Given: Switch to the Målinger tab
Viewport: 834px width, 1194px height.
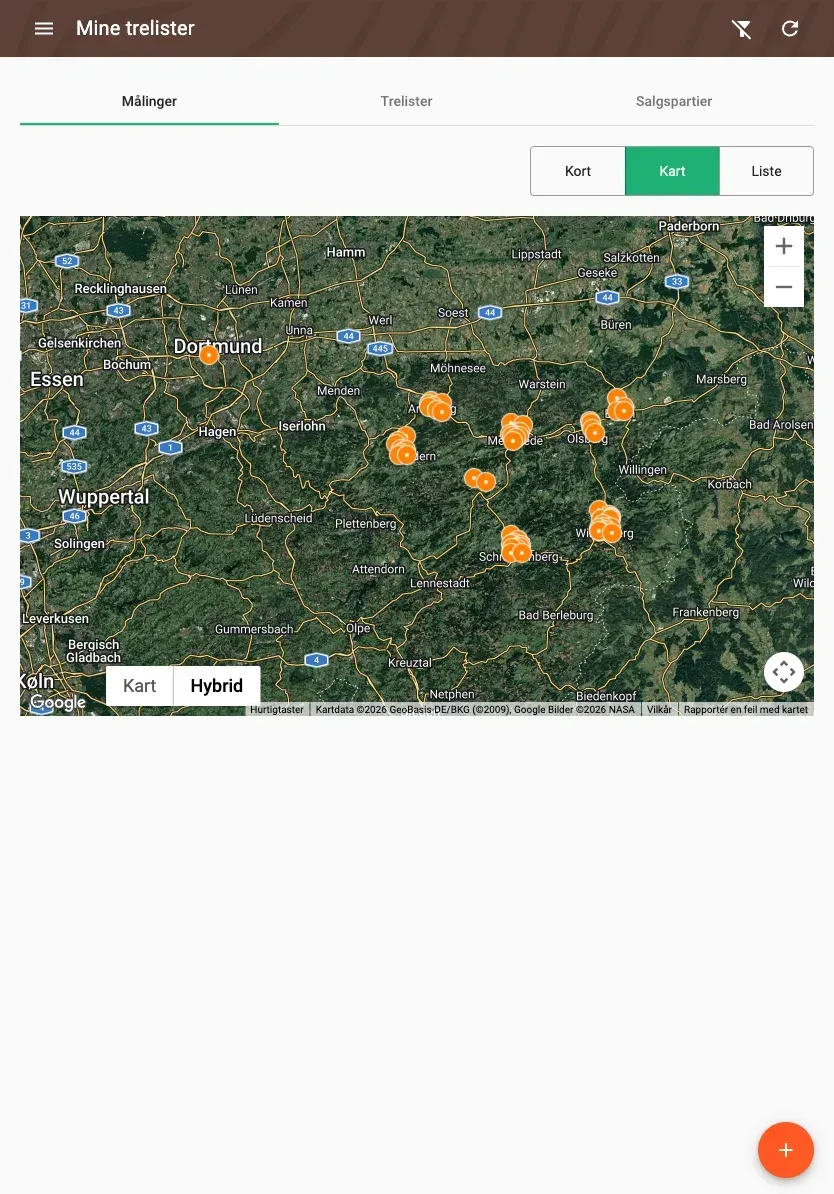Looking at the screenshot, I should pos(149,101).
